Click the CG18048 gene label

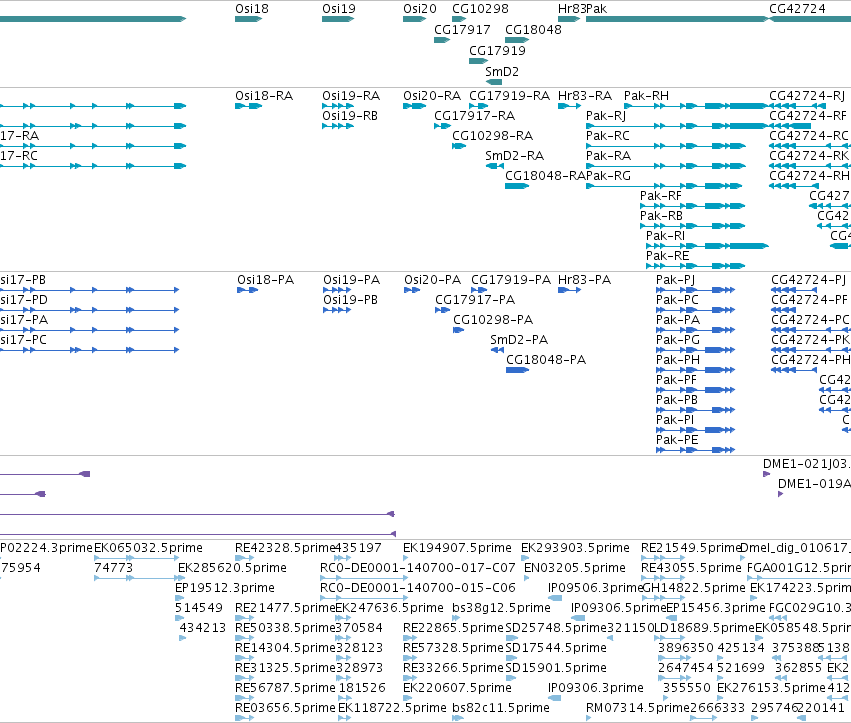coord(533,30)
